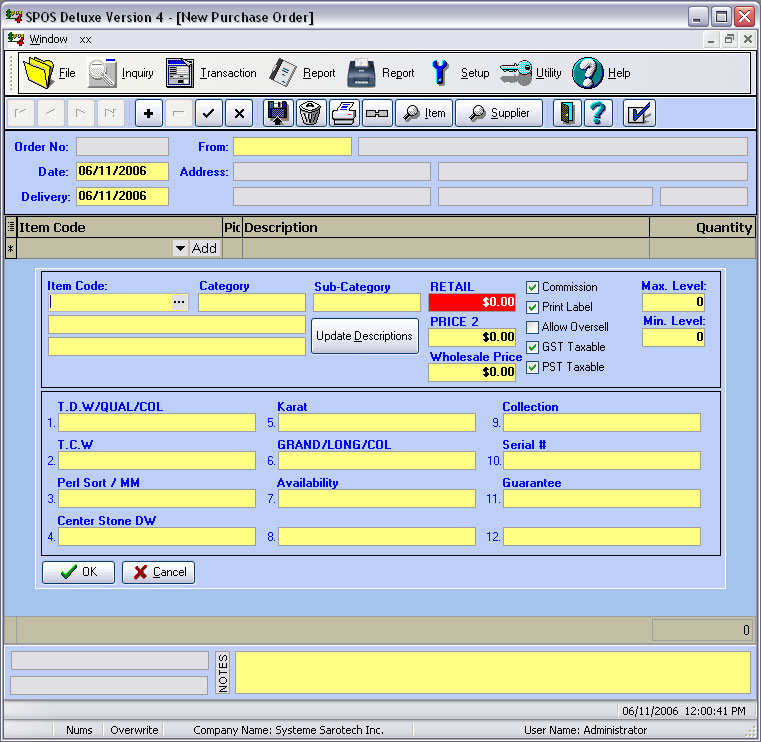Click the Availability field
Viewport: 761px width, 742px height.
click(x=377, y=498)
